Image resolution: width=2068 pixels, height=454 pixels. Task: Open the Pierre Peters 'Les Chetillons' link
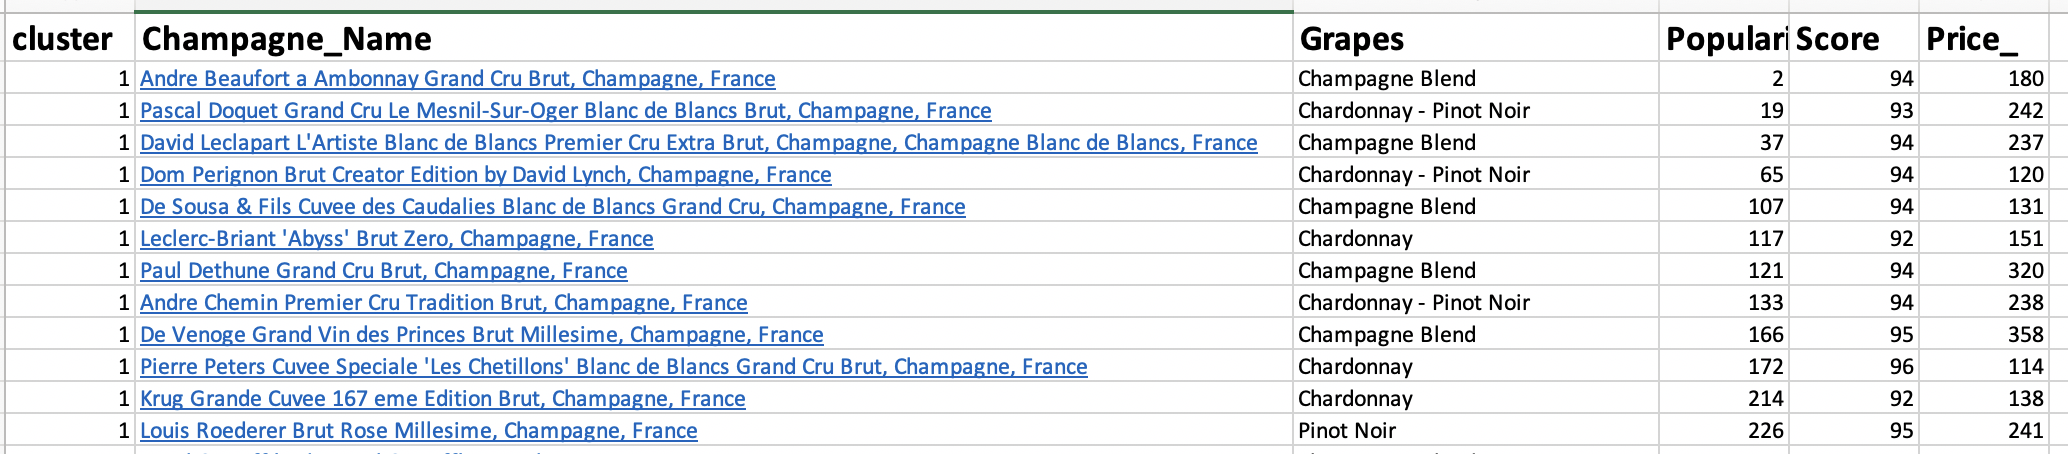(x=613, y=367)
